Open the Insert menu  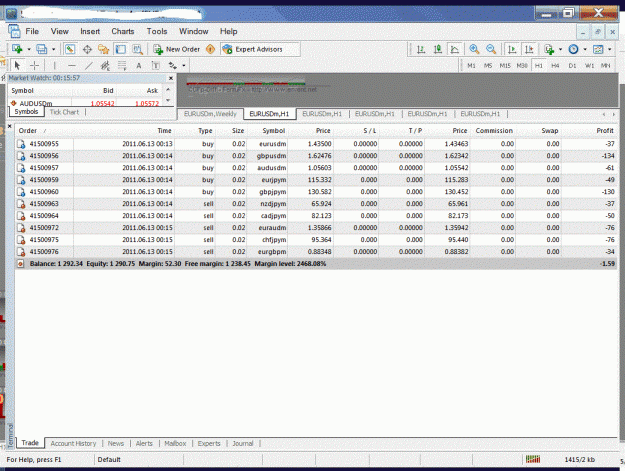point(90,31)
